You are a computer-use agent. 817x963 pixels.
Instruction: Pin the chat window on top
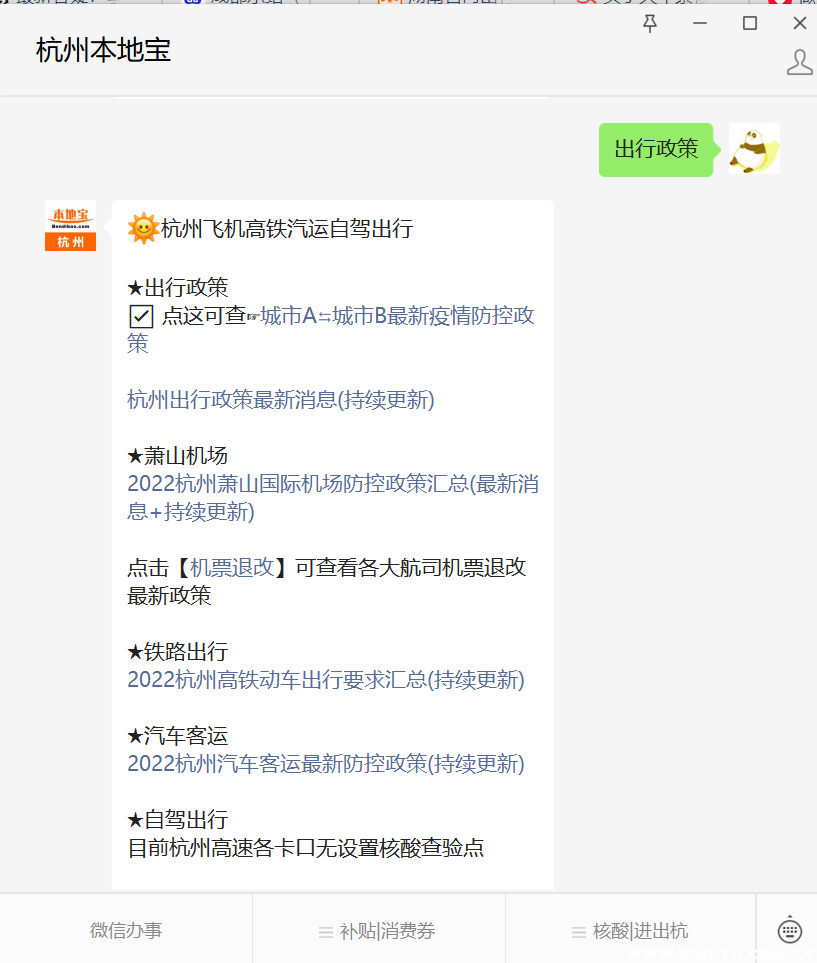pyautogui.click(x=649, y=24)
